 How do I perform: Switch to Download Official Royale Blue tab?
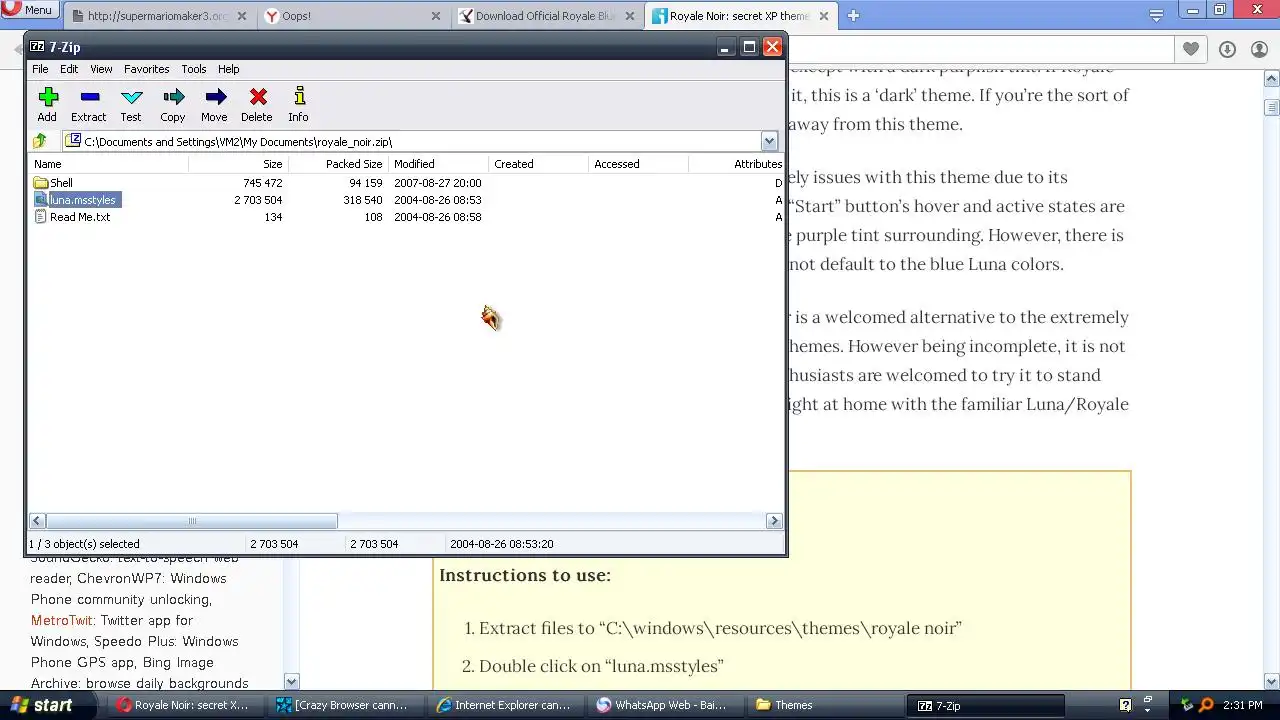point(548,16)
